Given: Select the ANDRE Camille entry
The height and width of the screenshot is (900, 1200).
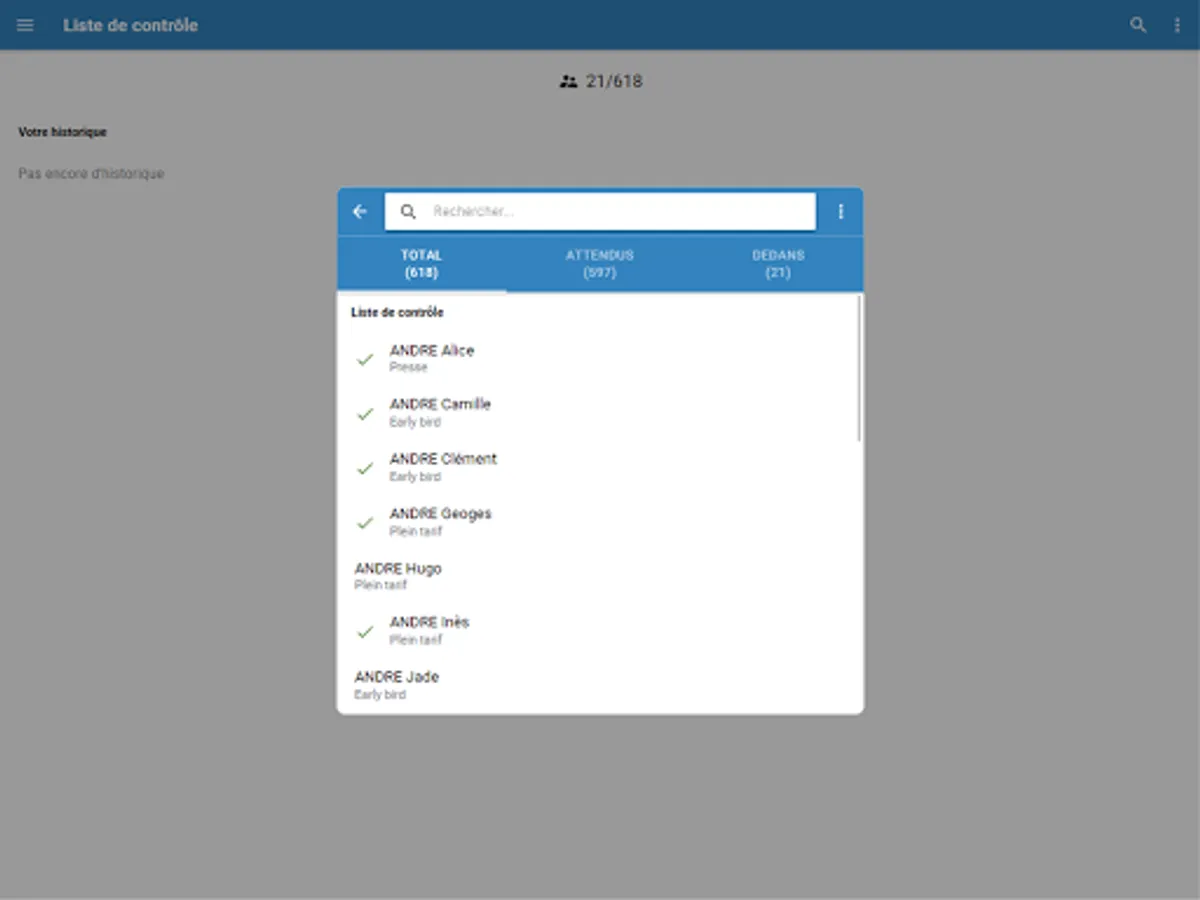Looking at the screenshot, I should coord(600,413).
